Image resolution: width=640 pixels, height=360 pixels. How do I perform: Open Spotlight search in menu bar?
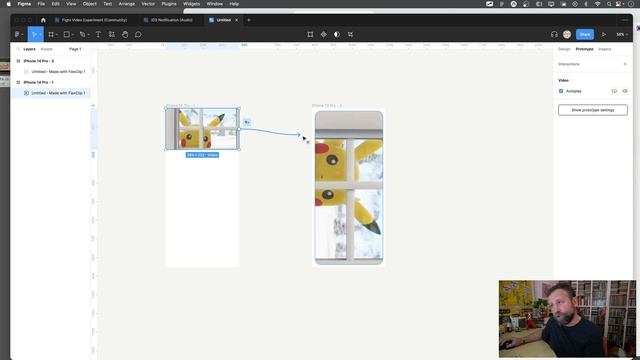coord(609,4)
